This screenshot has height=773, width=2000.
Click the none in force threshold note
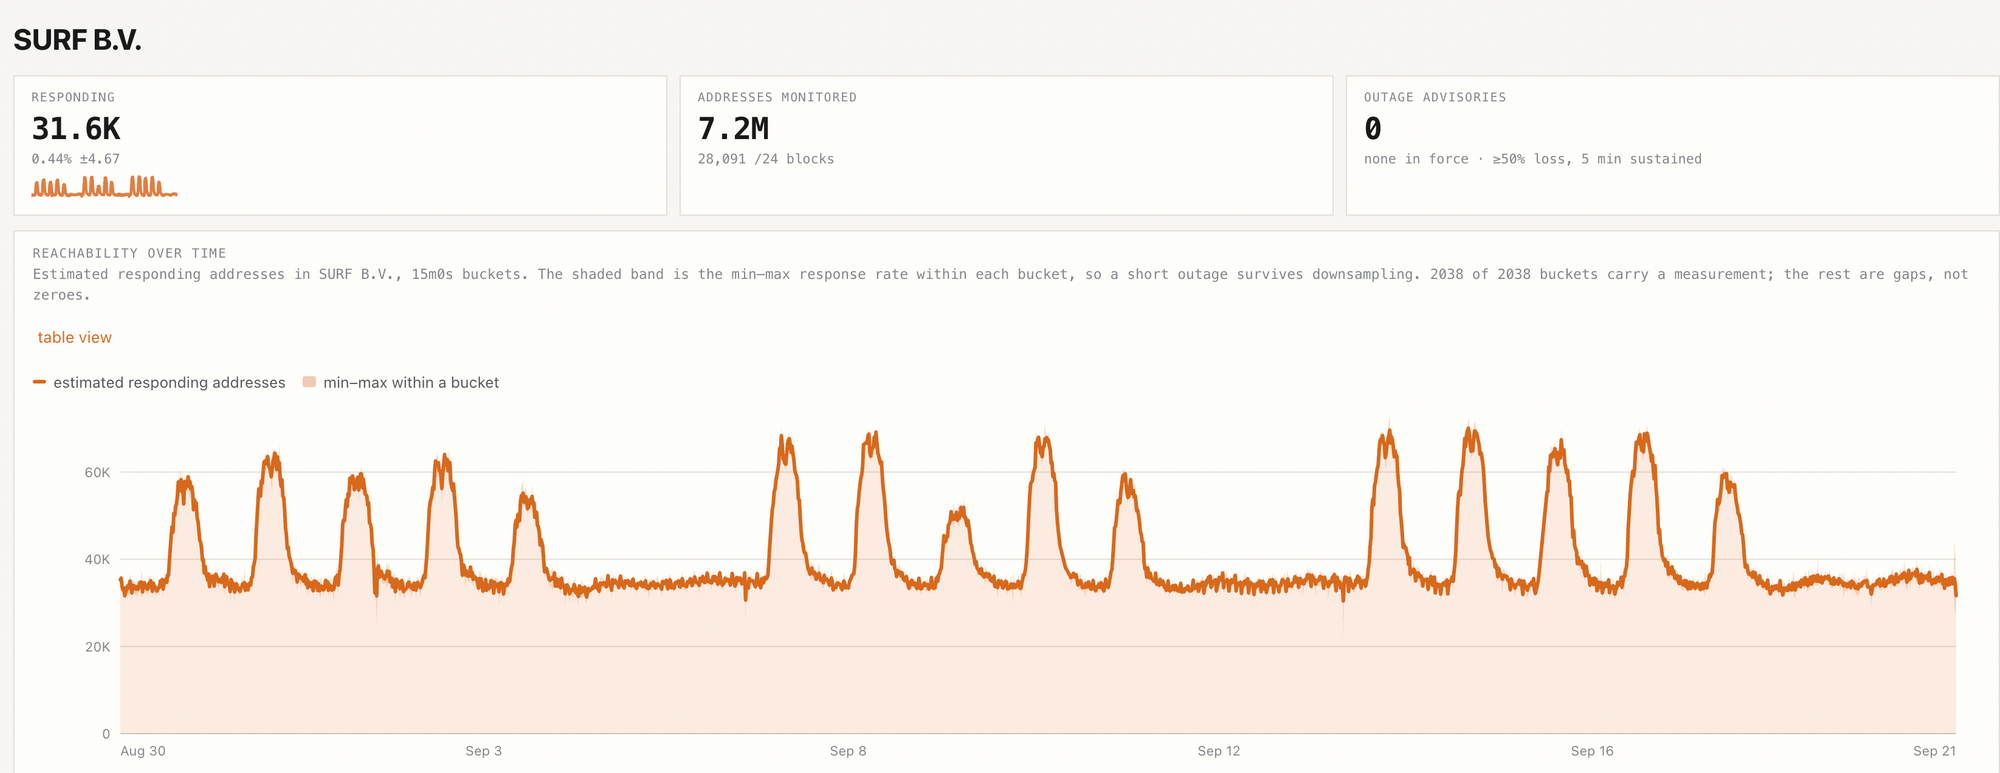click(x=1533, y=159)
